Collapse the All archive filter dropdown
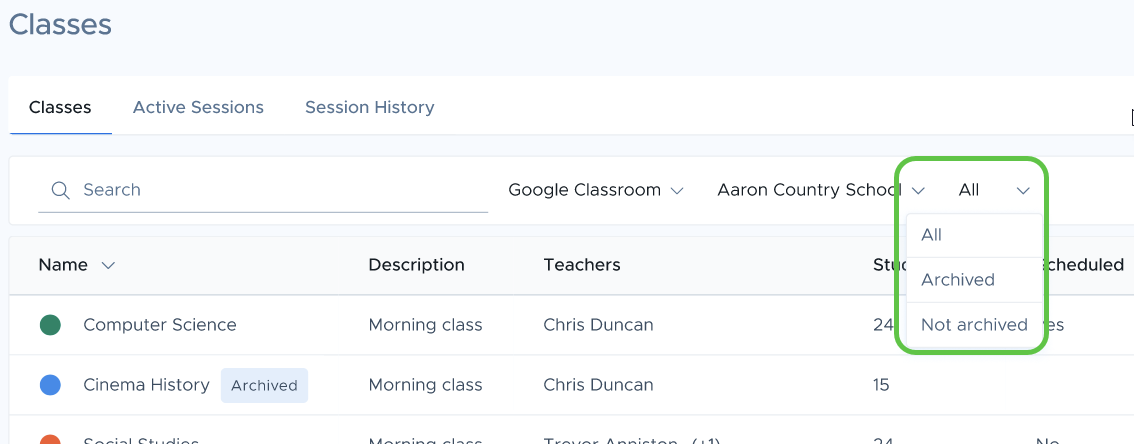 pos(994,190)
